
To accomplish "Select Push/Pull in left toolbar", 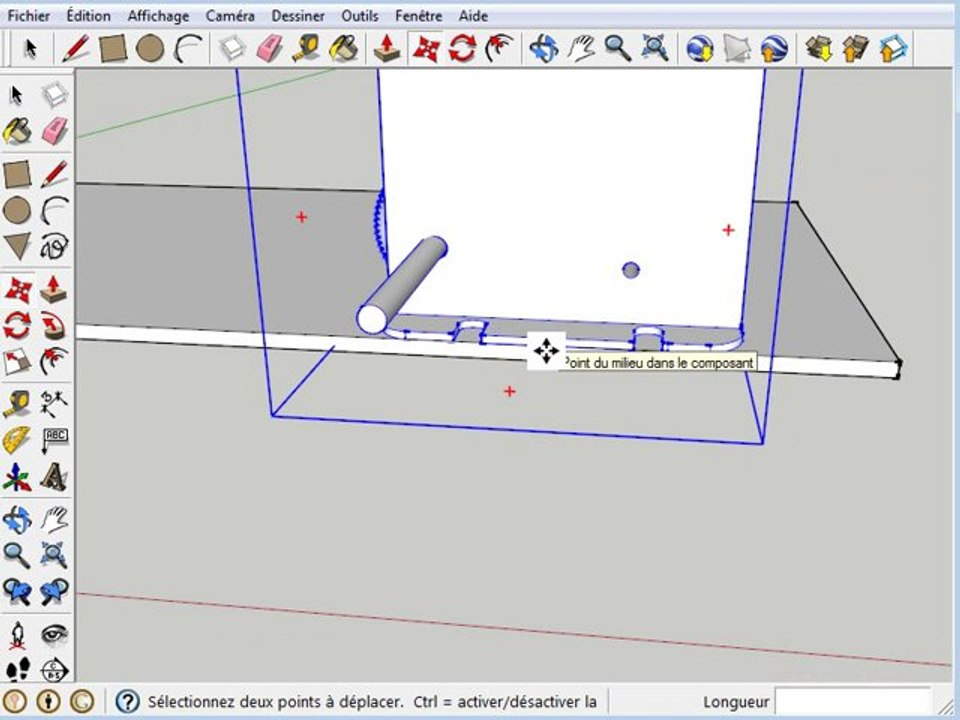I will click(54, 289).
